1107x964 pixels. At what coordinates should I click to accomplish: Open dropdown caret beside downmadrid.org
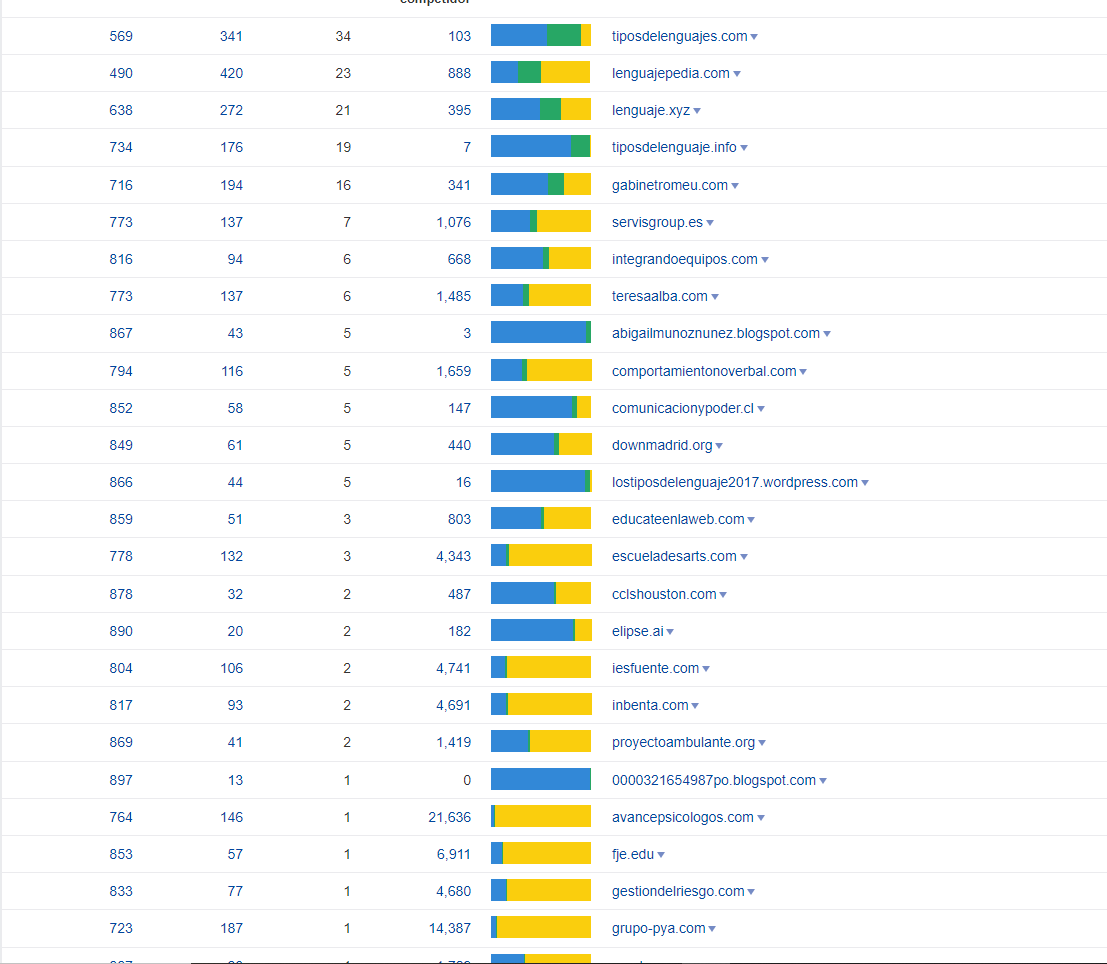click(x=719, y=446)
